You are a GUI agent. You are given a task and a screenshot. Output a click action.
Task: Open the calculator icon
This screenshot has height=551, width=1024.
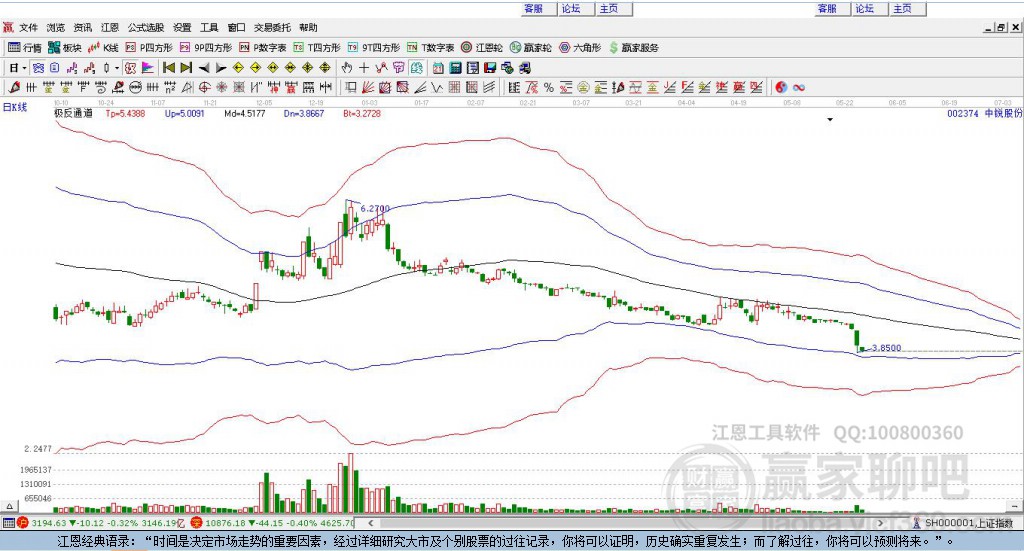455,68
